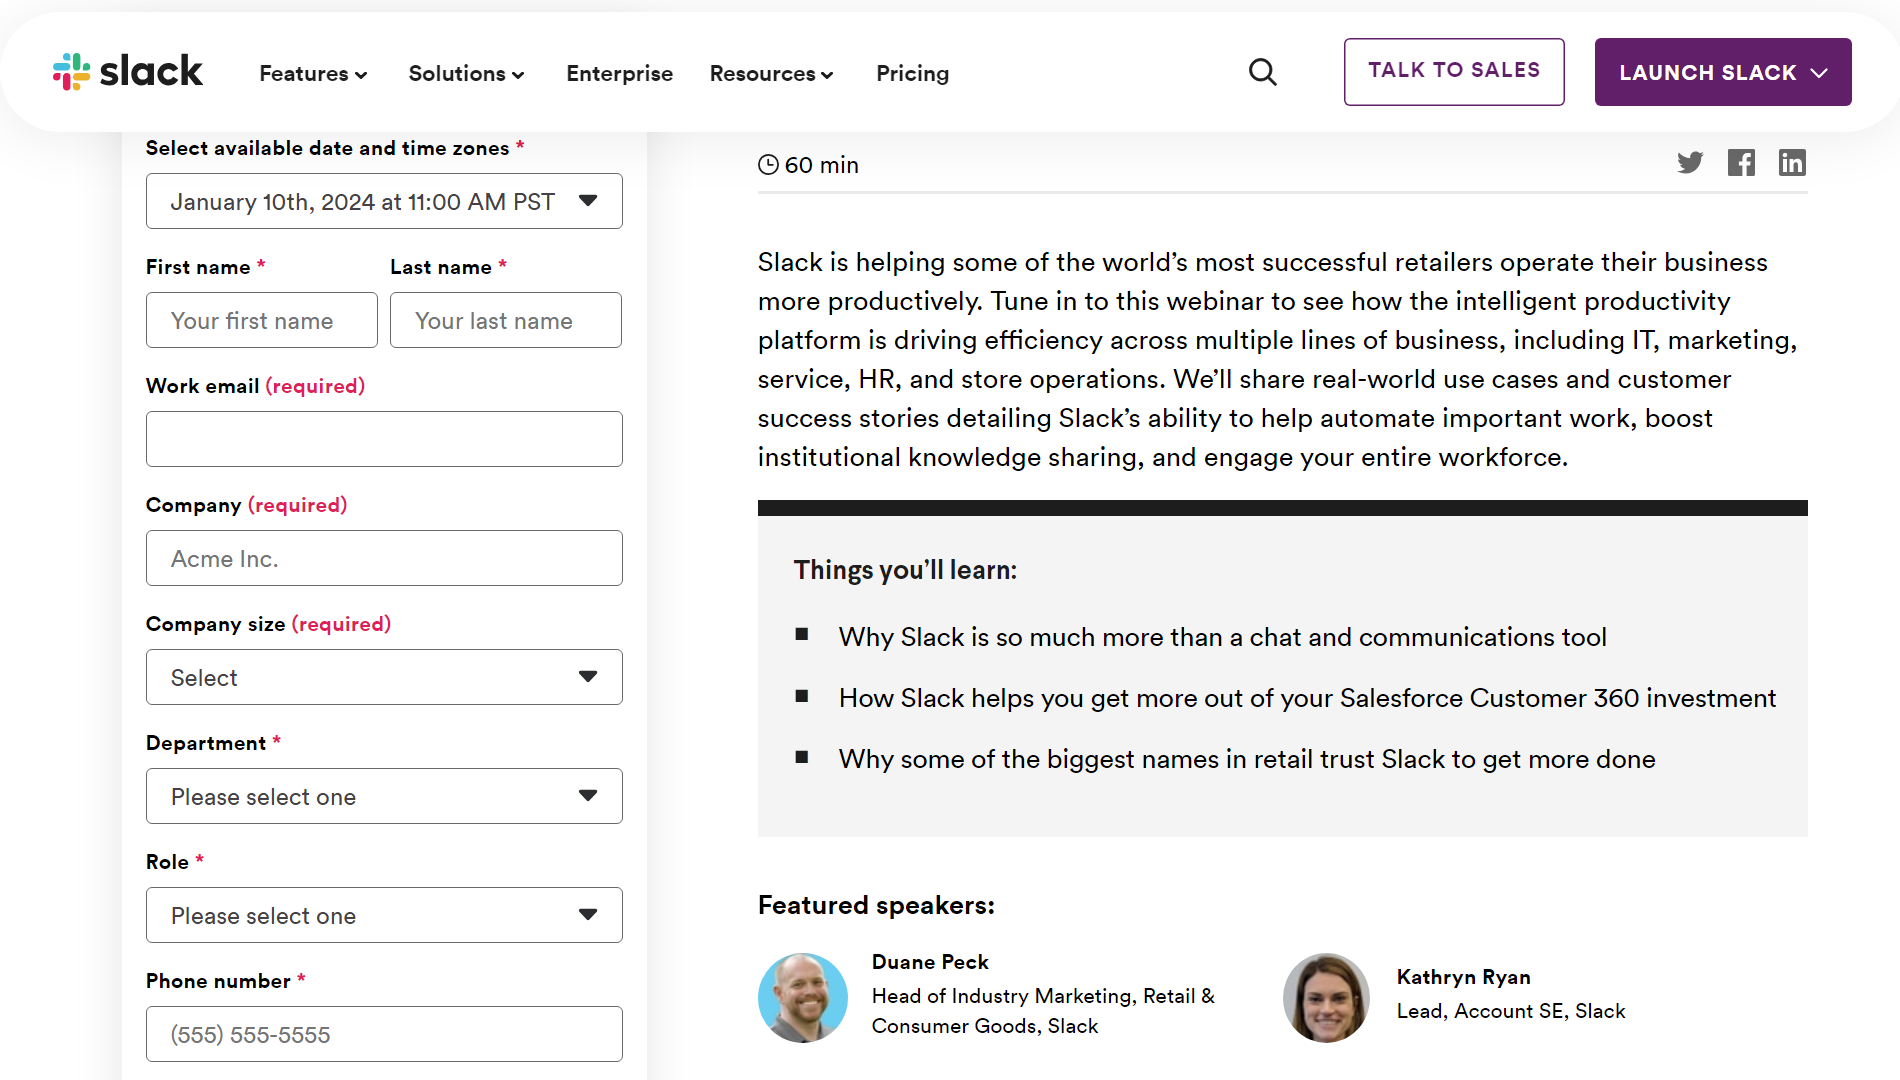Click the Talk to Sales button
This screenshot has width=1900, height=1080.
click(1454, 70)
